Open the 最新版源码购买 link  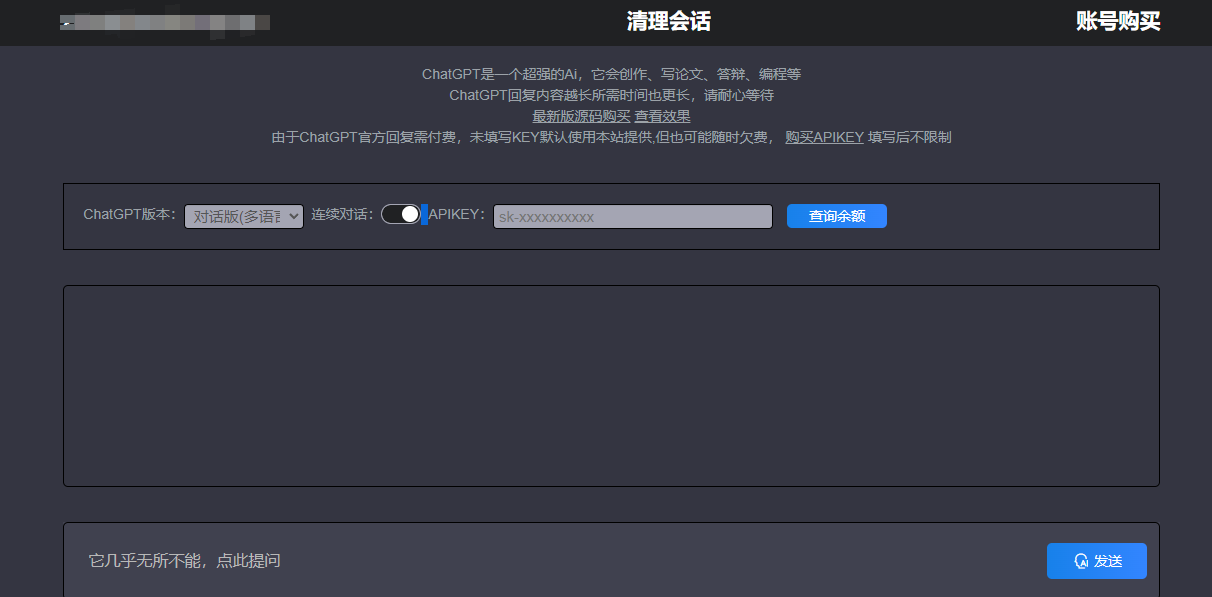click(581, 116)
